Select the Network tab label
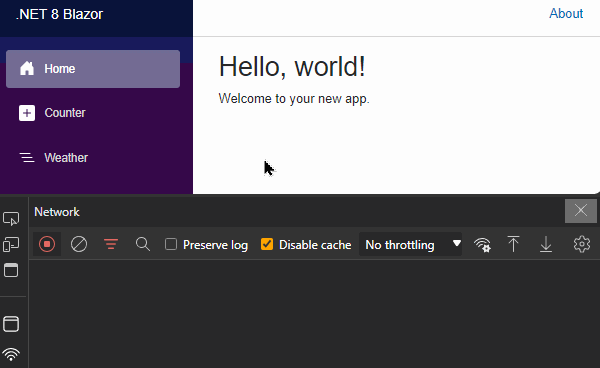The image size is (600, 368). pos(57,212)
